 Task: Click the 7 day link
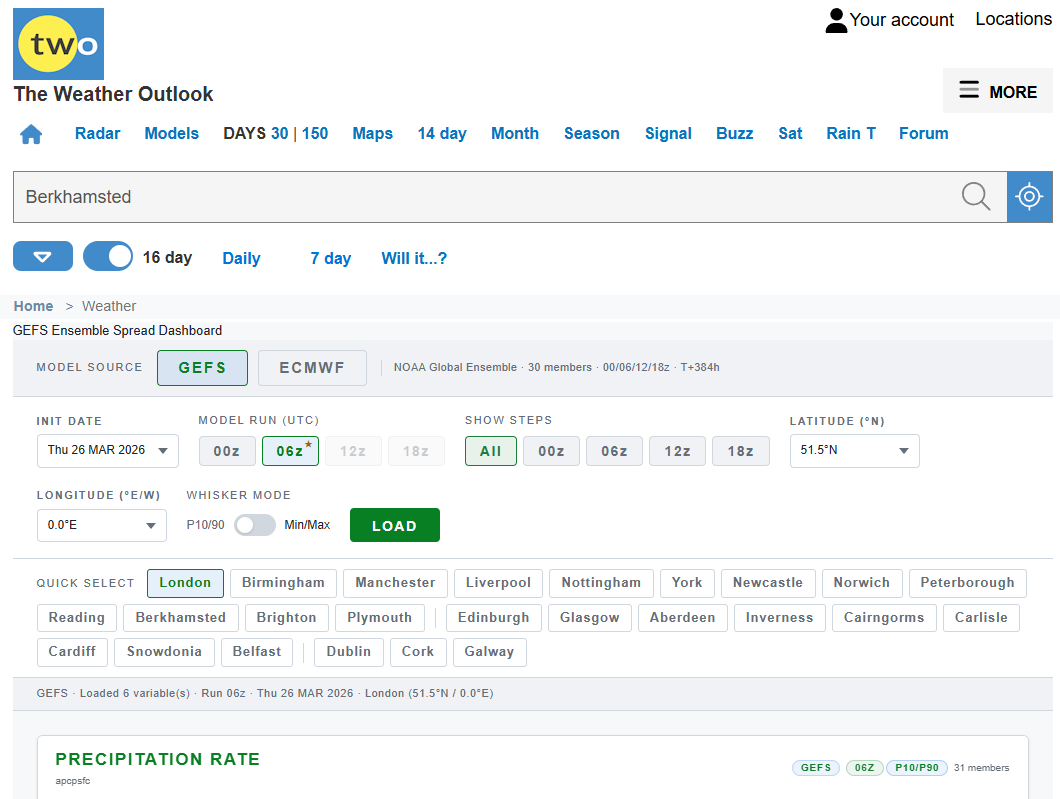click(x=331, y=258)
